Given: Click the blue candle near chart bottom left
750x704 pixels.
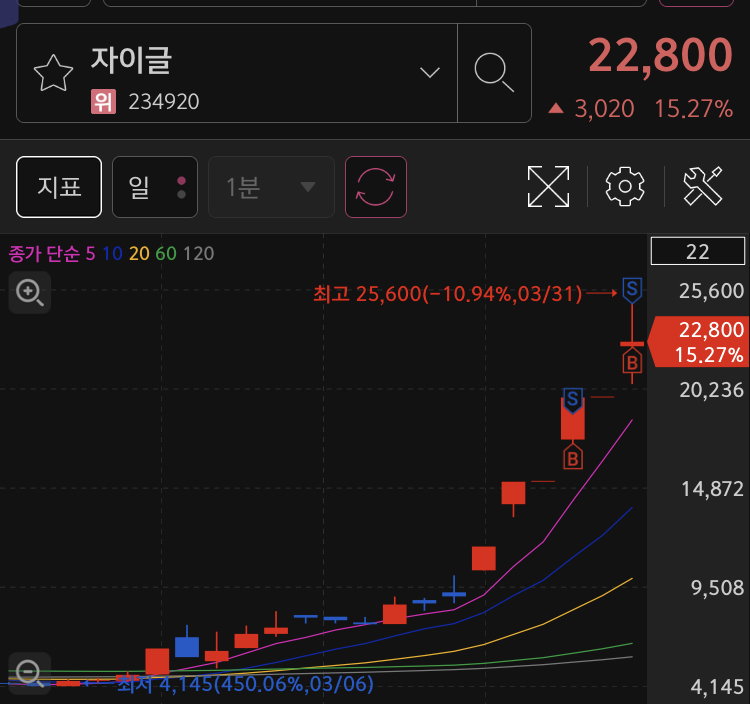Looking at the screenshot, I should (187, 646).
